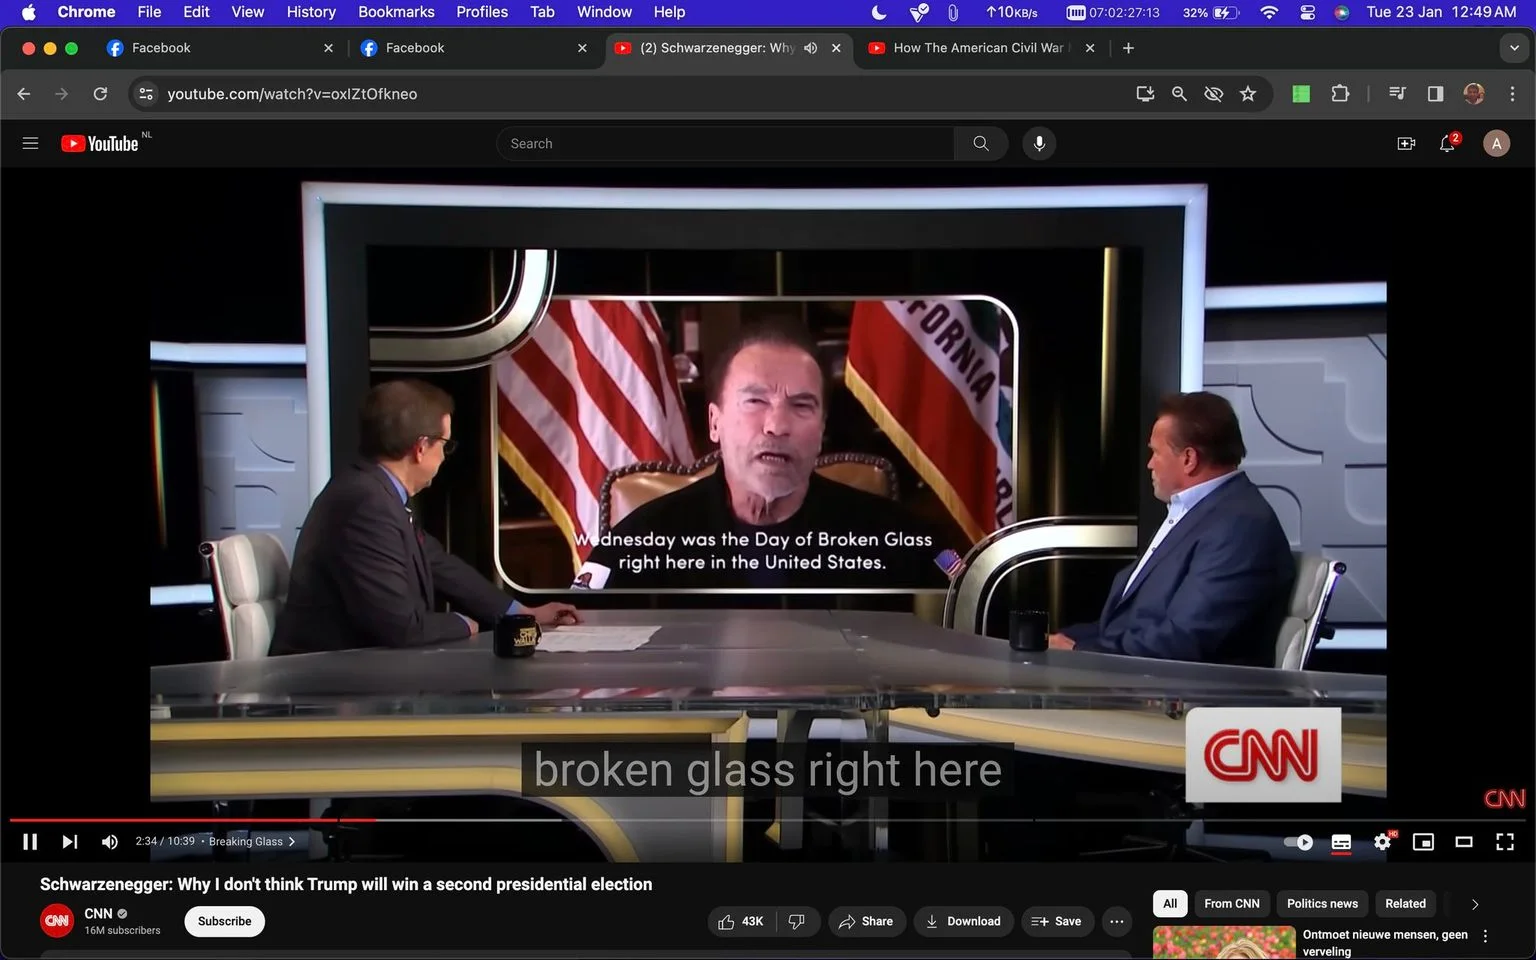Enable miniplayer mode

pos(1423,842)
